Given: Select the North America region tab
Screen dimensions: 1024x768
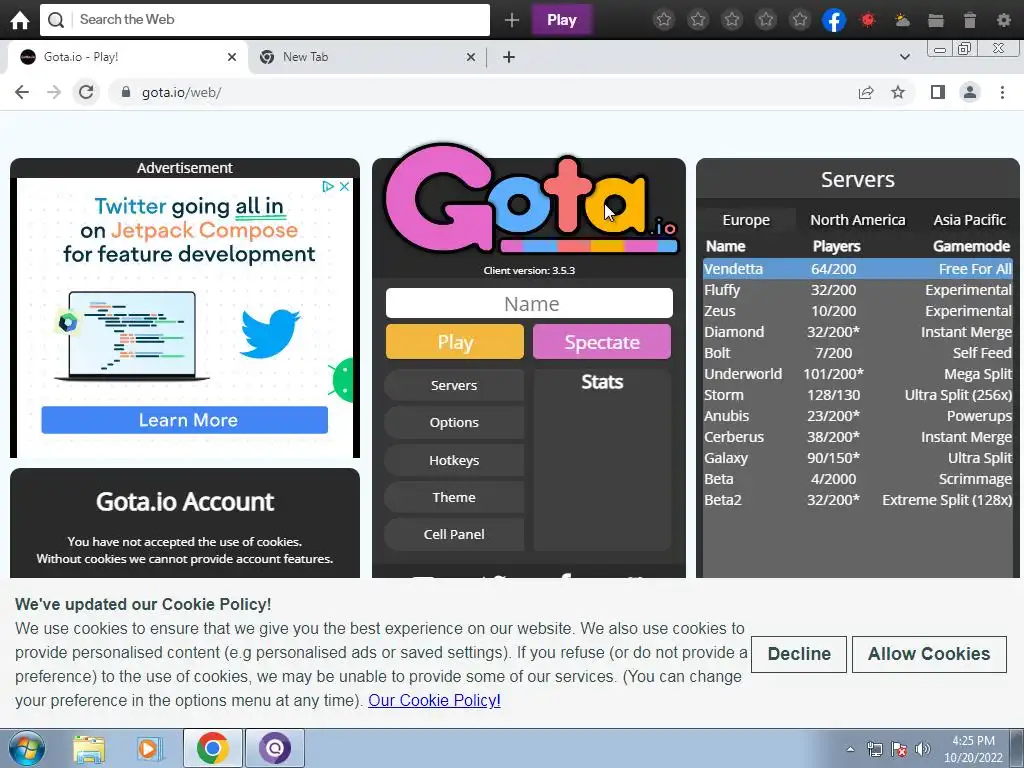Looking at the screenshot, I should [x=857, y=220].
